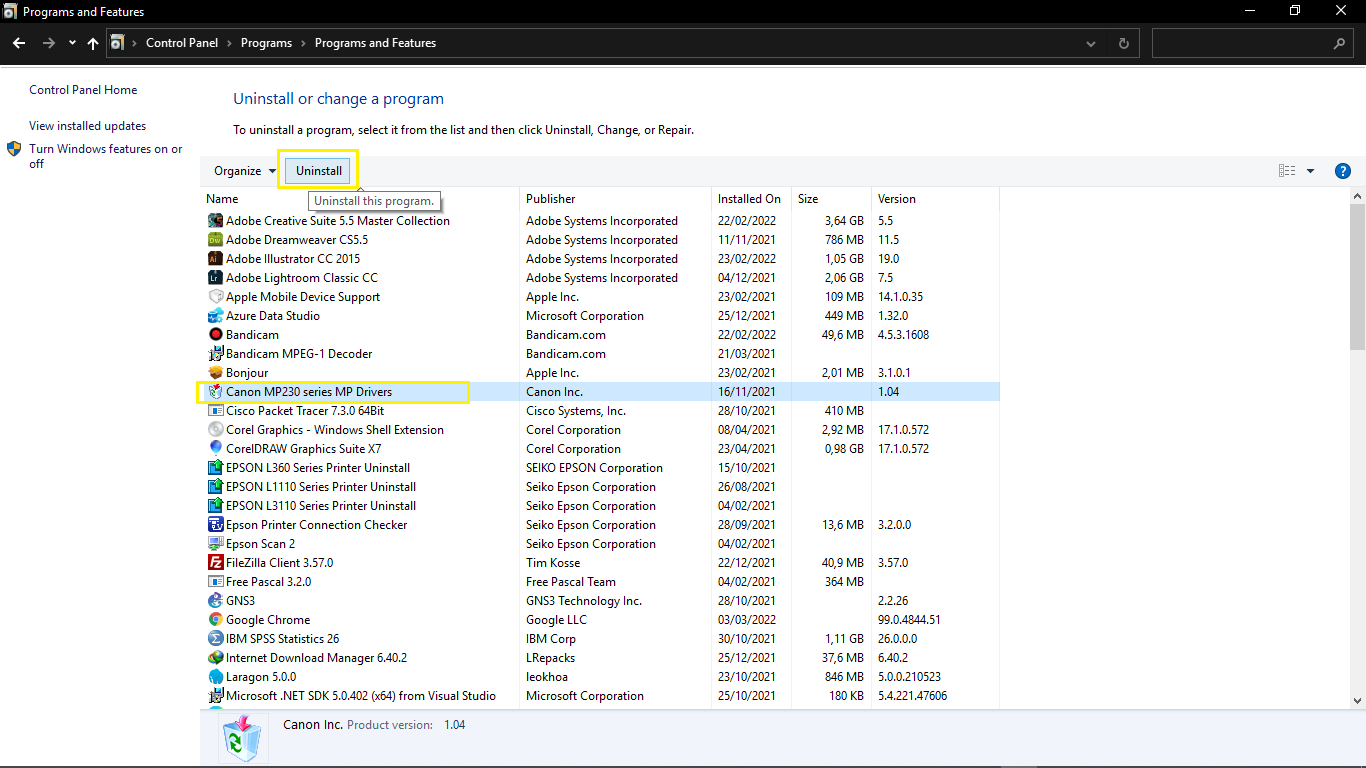Screen dimensions: 1366x768
Task: Click the Programs breadcrumb
Action: click(x=266, y=43)
